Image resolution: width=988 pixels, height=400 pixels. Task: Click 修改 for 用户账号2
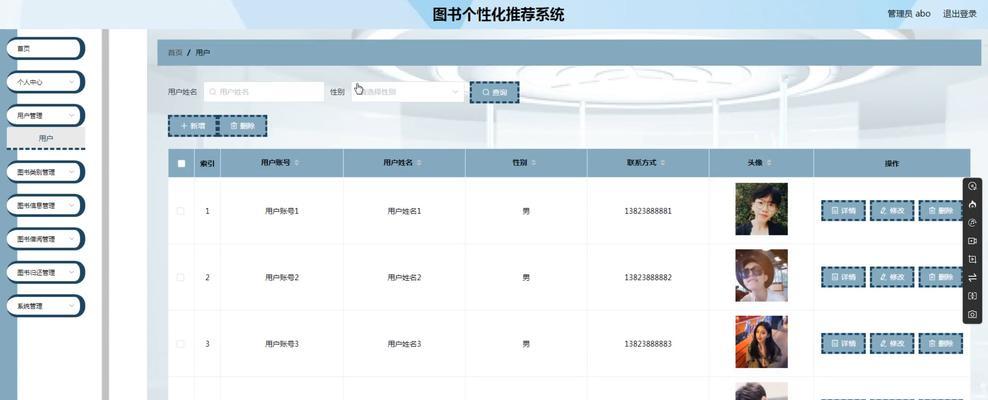click(x=892, y=277)
